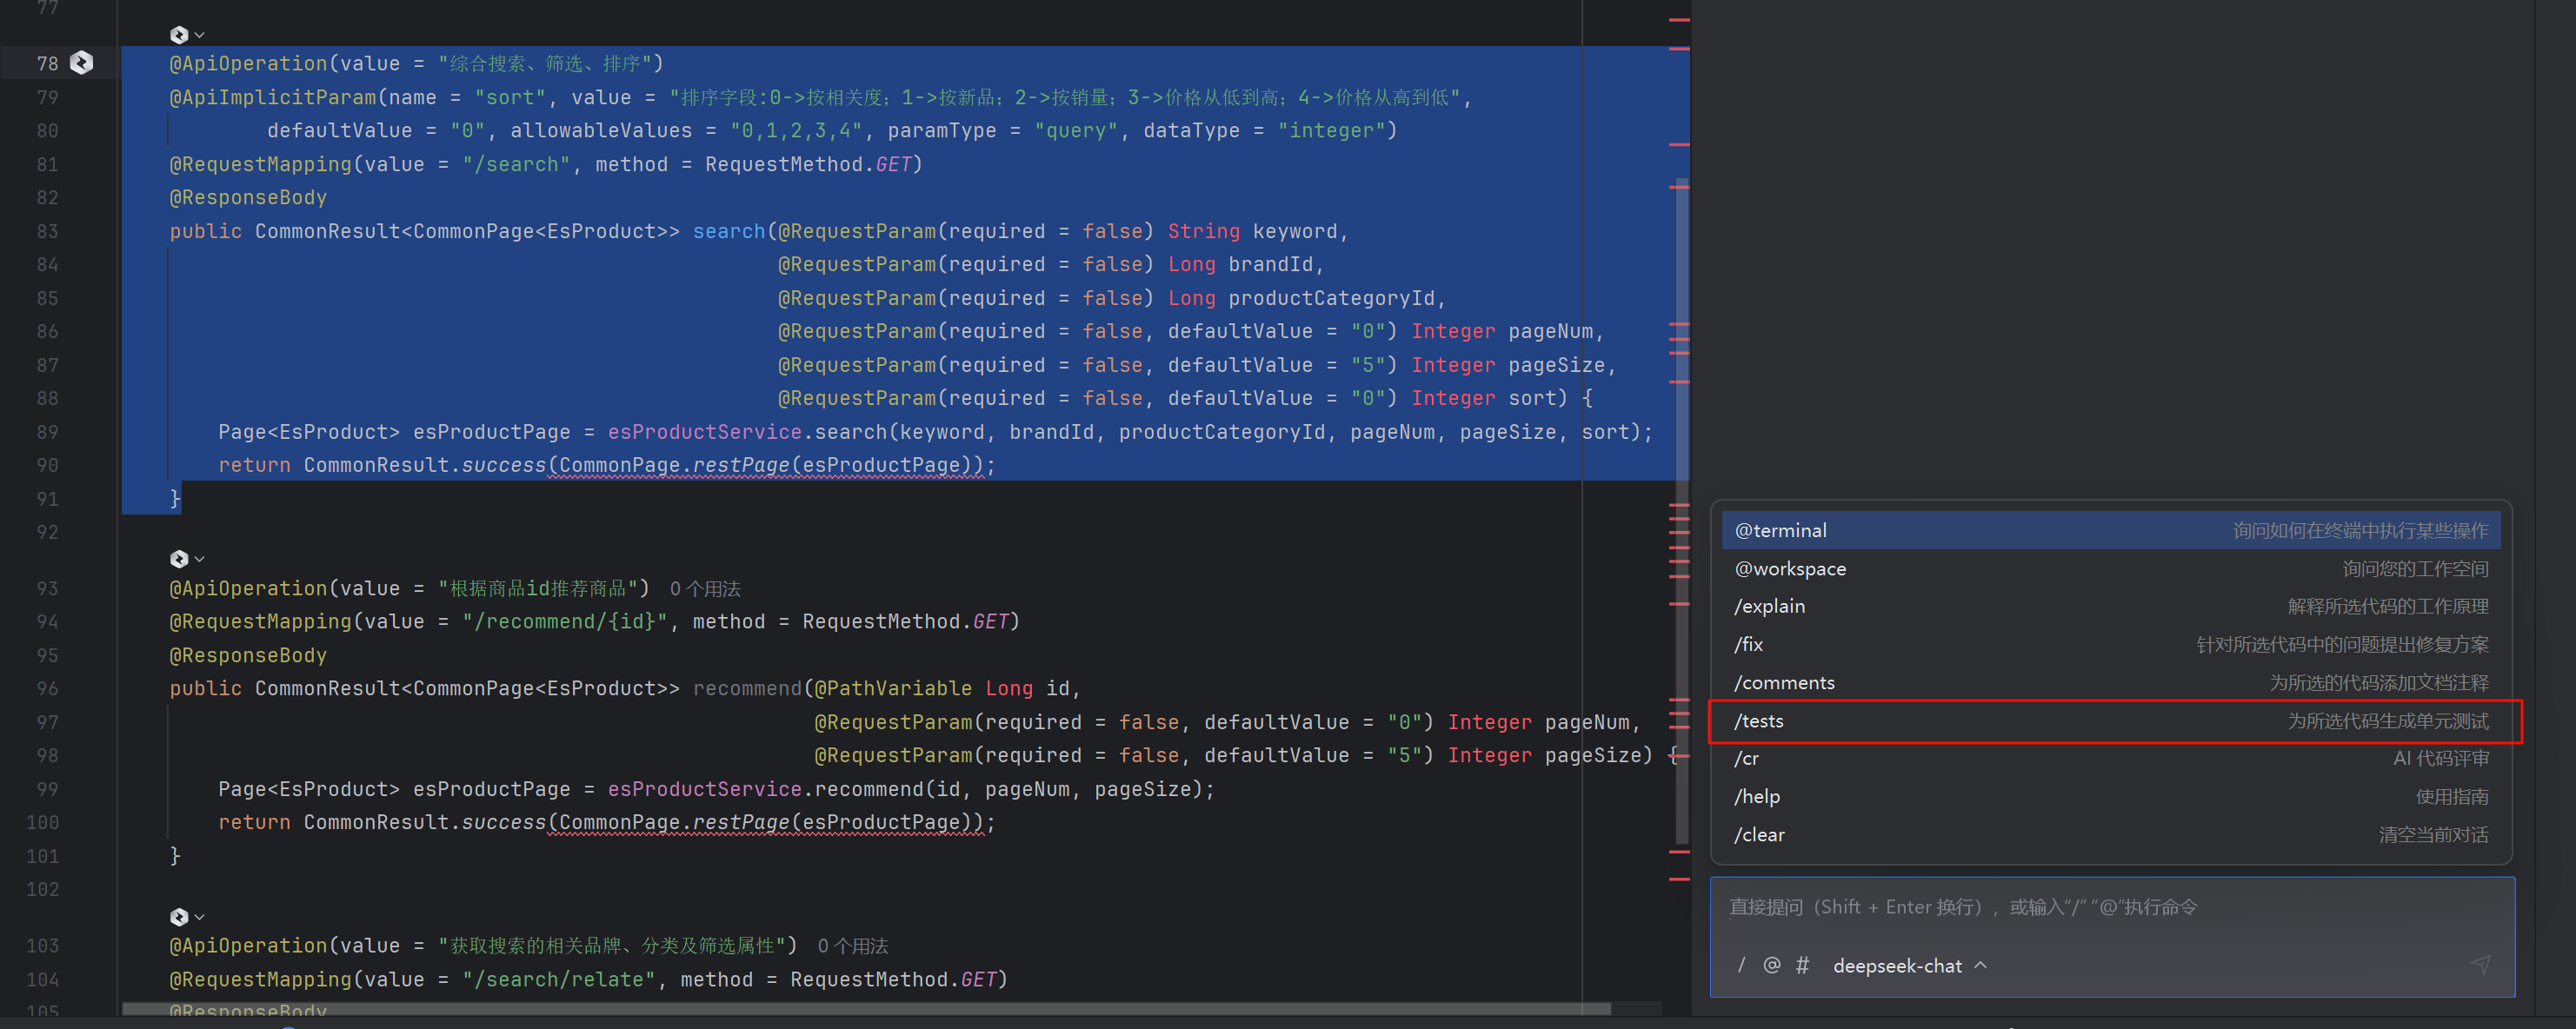Choose the /explain command
The height and width of the screenshot is (1029, 2576).
(2111, 606)
